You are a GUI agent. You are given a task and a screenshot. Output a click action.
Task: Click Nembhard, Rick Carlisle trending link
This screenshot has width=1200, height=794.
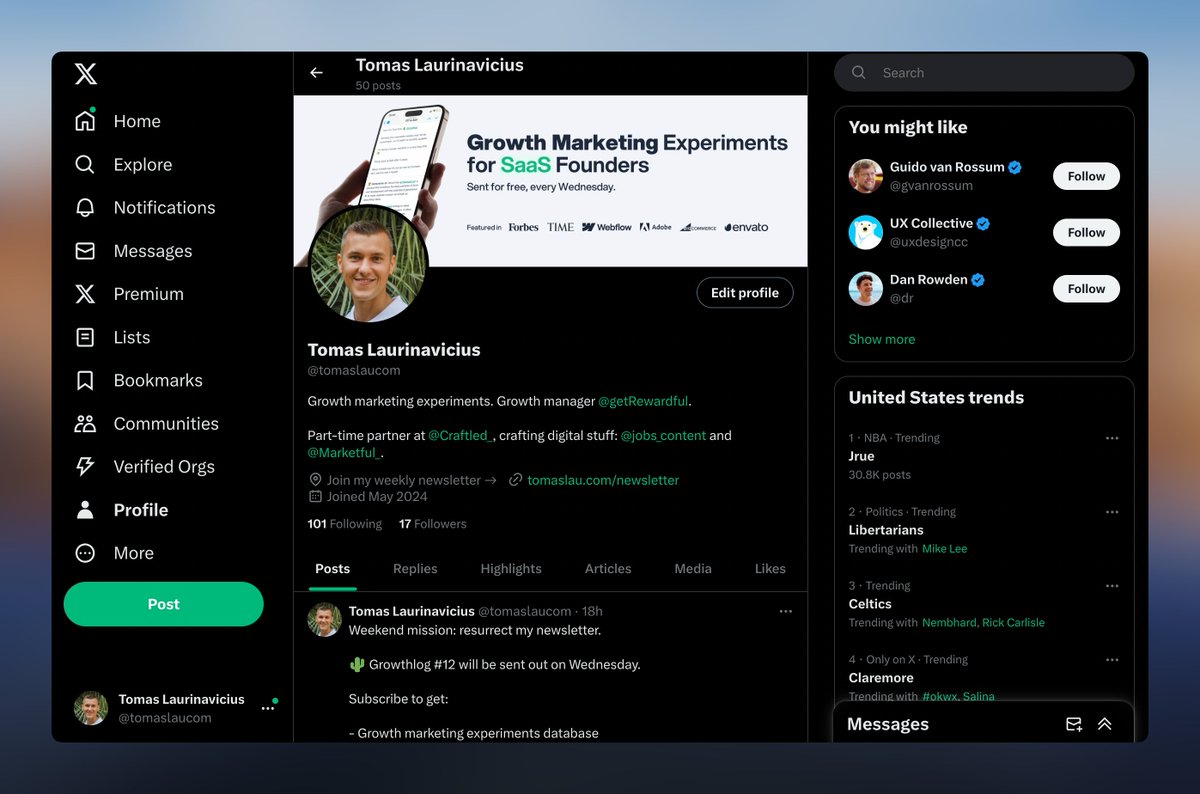point(983,622)
